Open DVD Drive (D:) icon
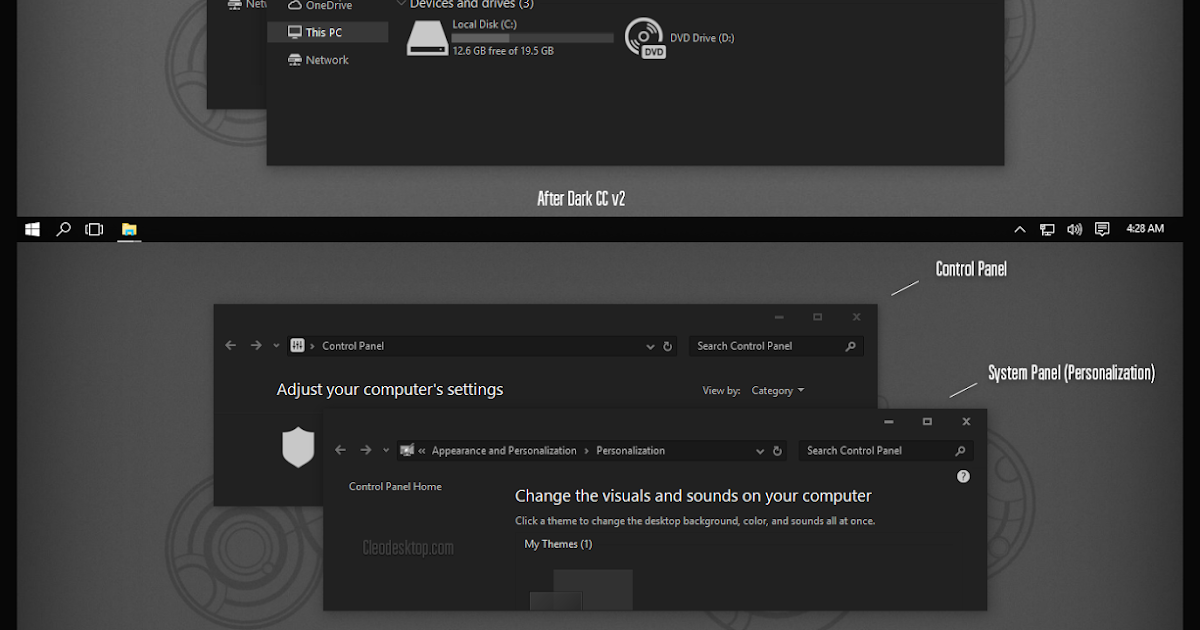1200x630 pixels. click(645, 38)
